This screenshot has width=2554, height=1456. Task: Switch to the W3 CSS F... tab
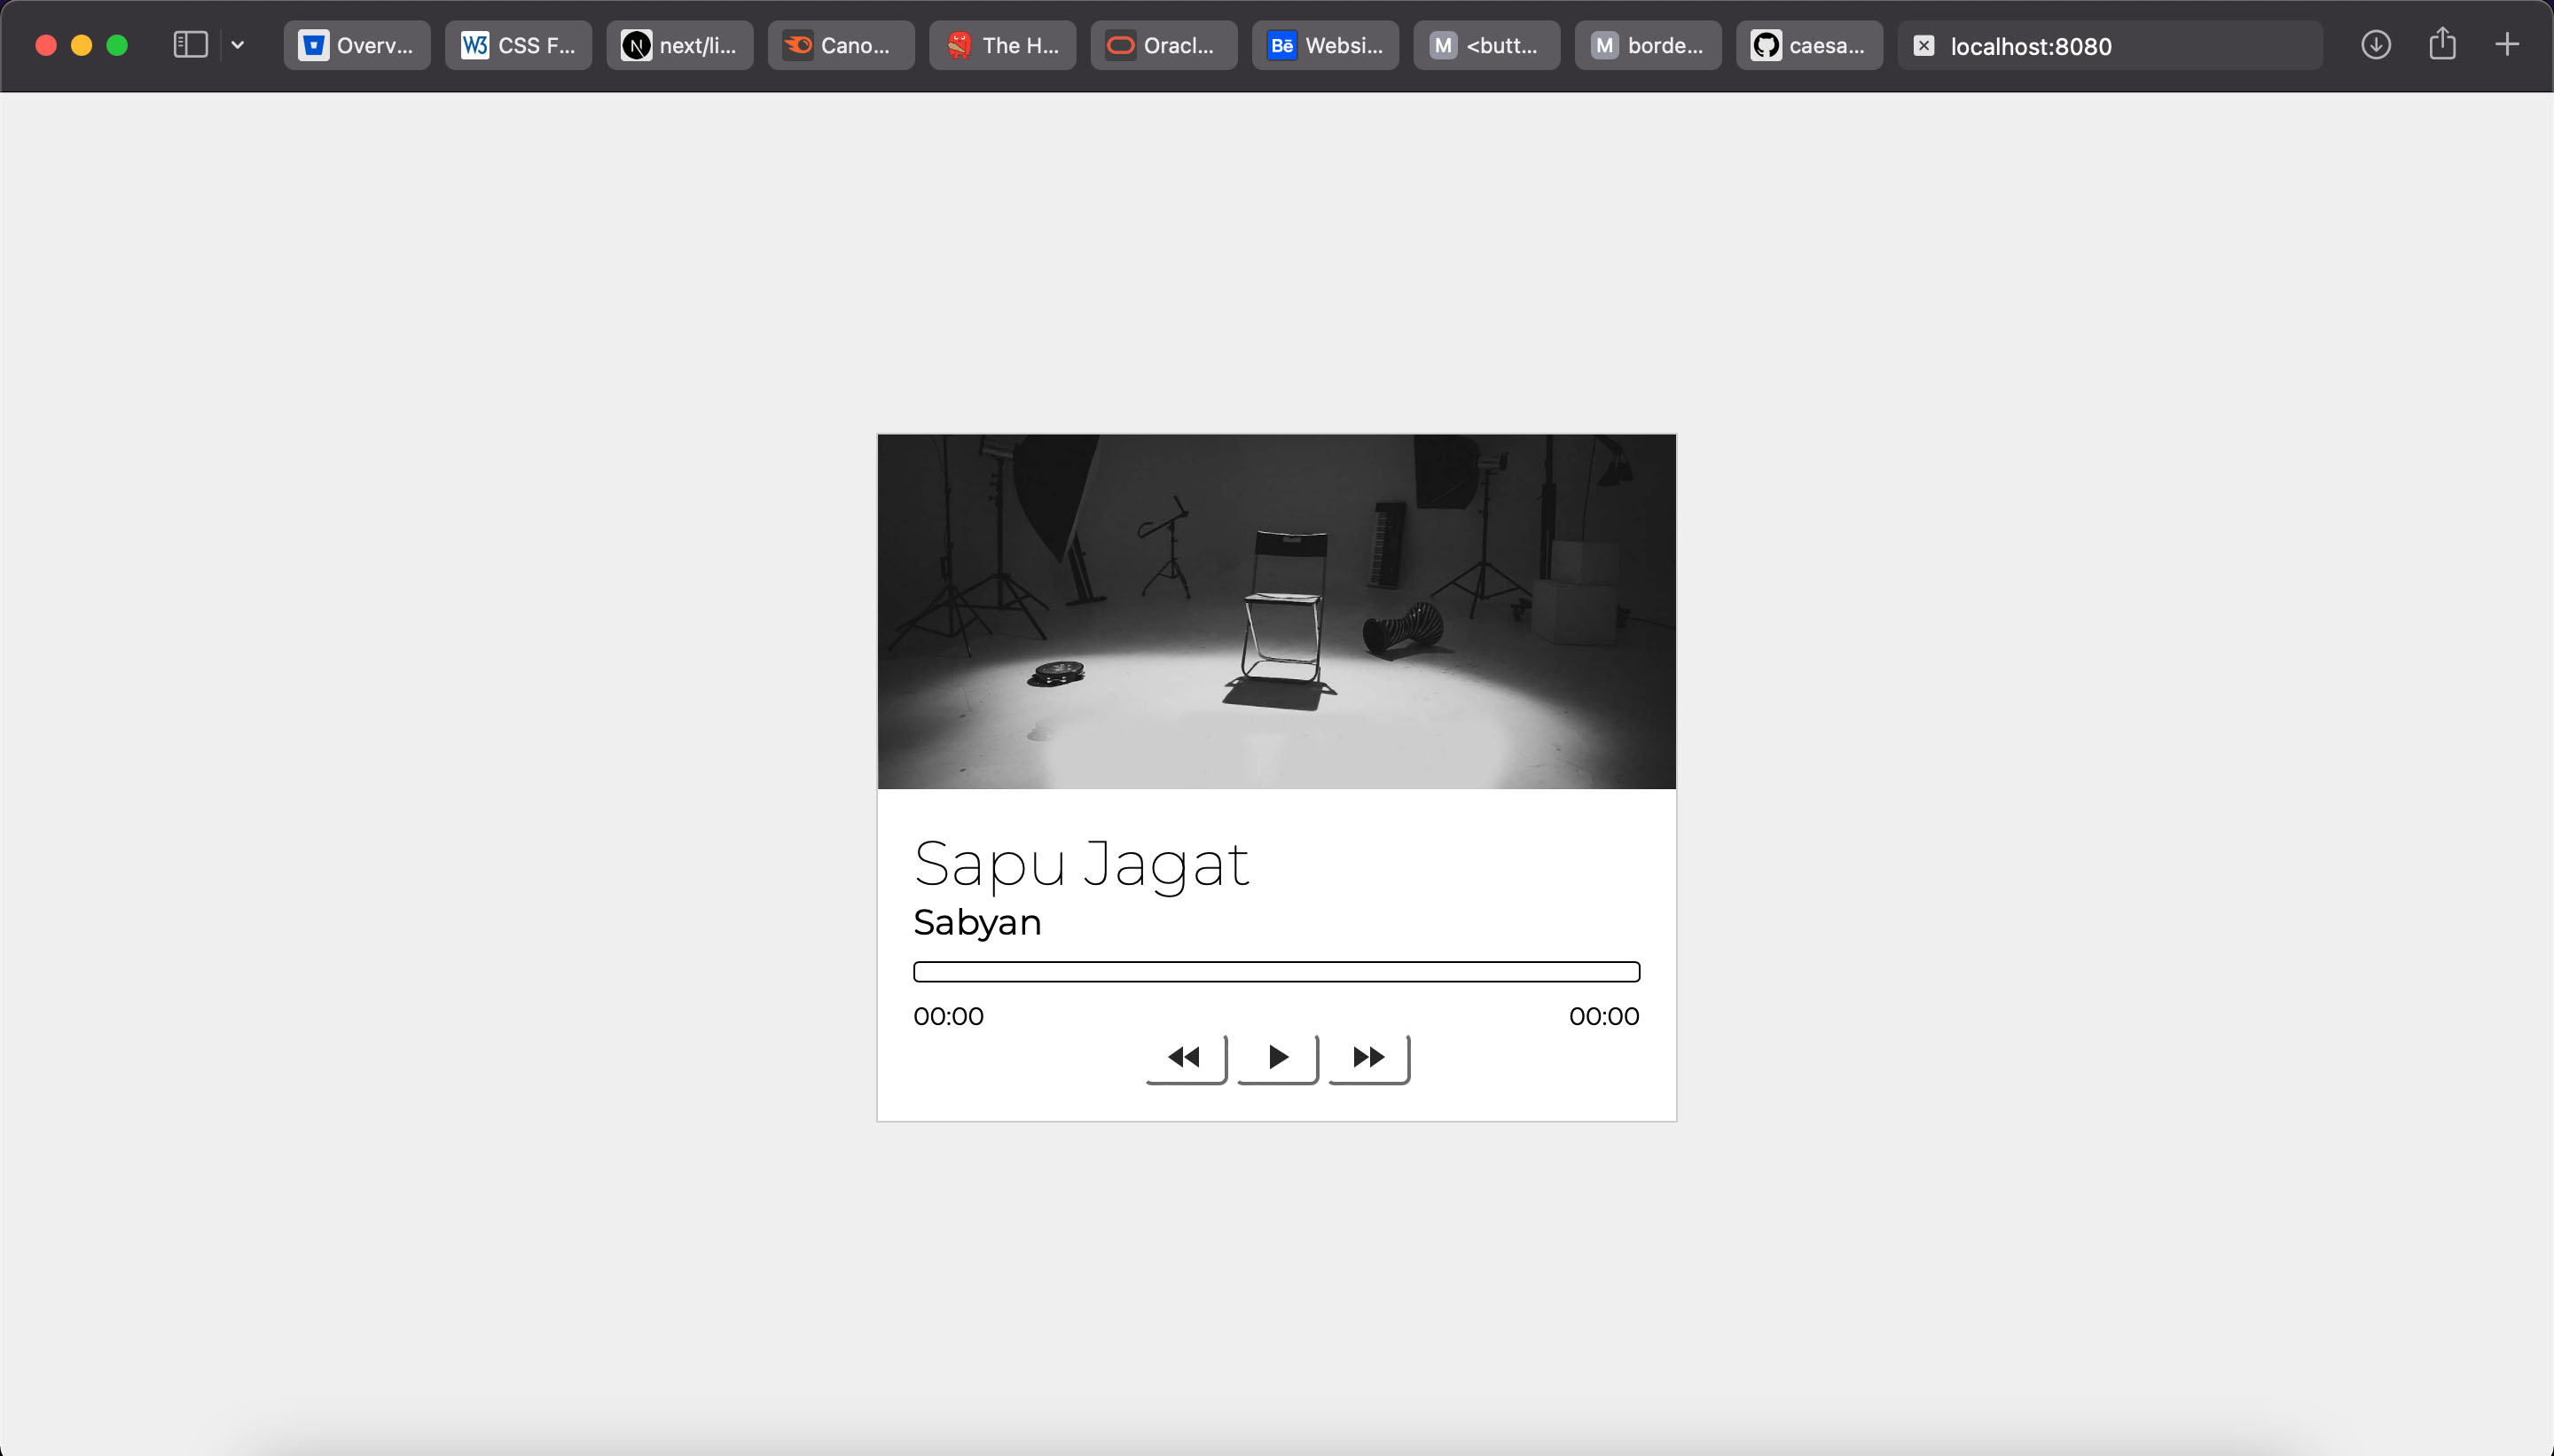click(x=518, y=45)
